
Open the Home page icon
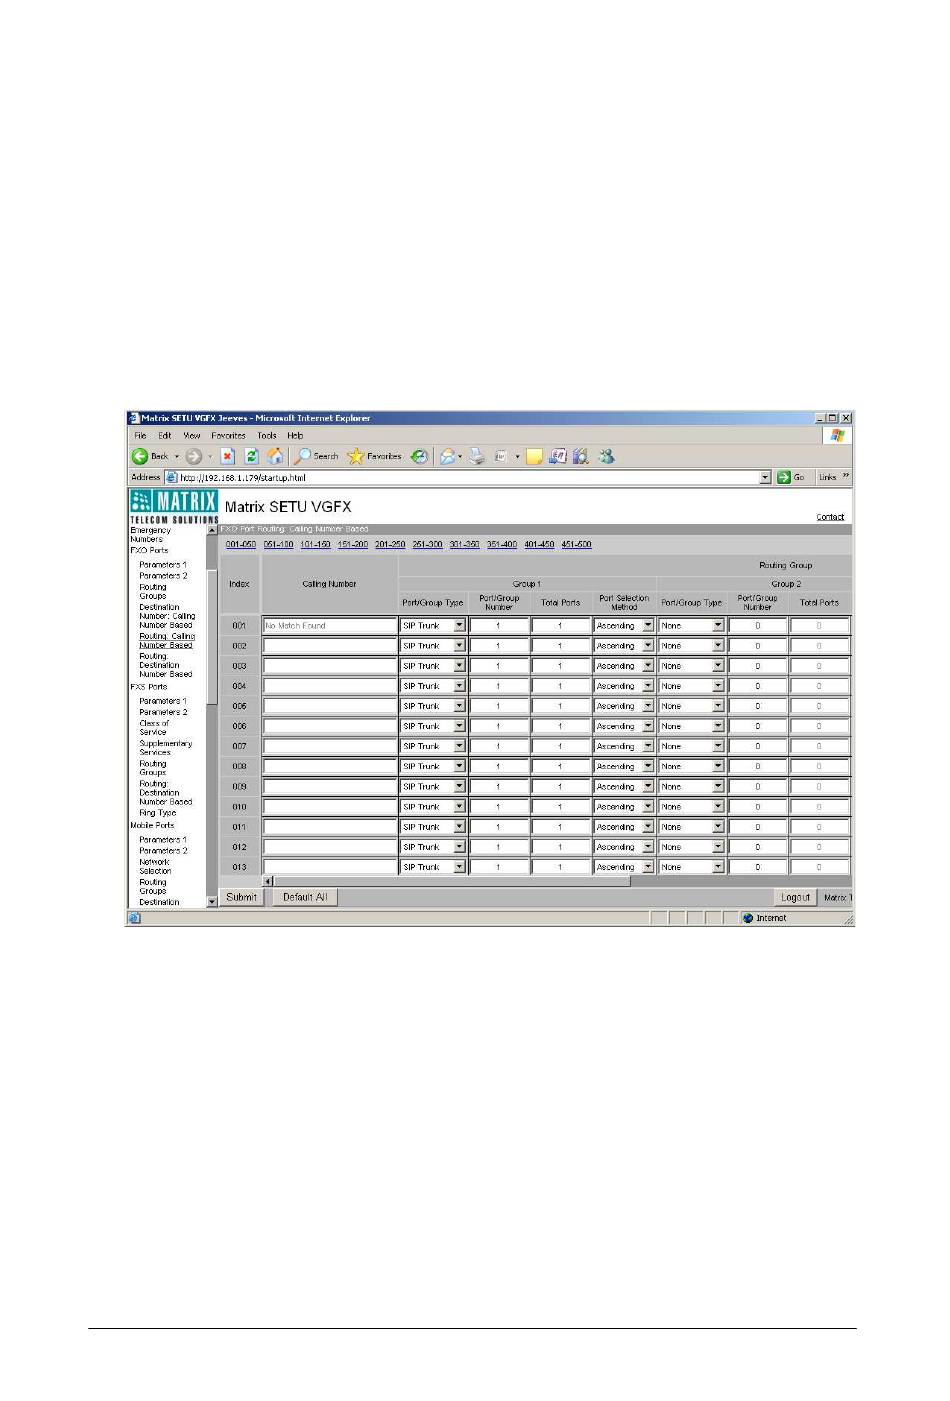coord(276,456)
